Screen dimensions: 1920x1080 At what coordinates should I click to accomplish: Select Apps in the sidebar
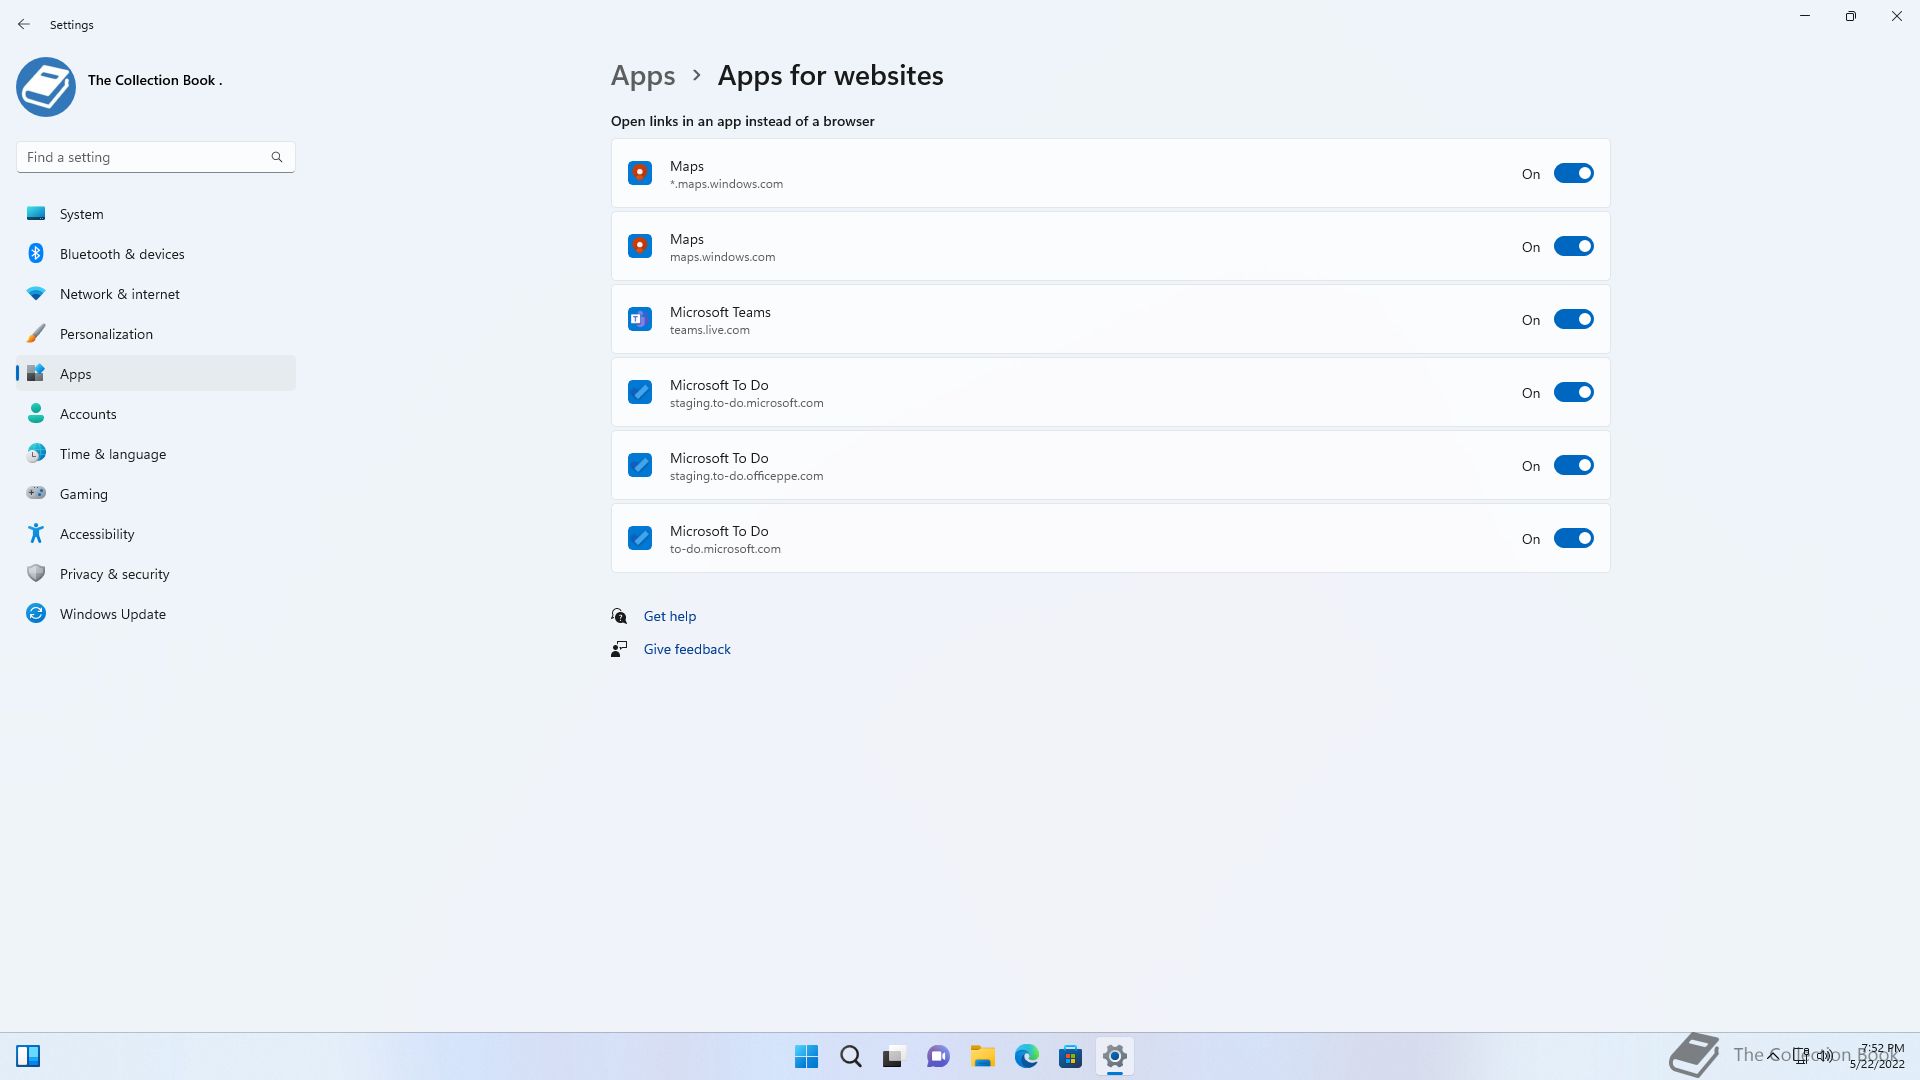click(156, 374)
